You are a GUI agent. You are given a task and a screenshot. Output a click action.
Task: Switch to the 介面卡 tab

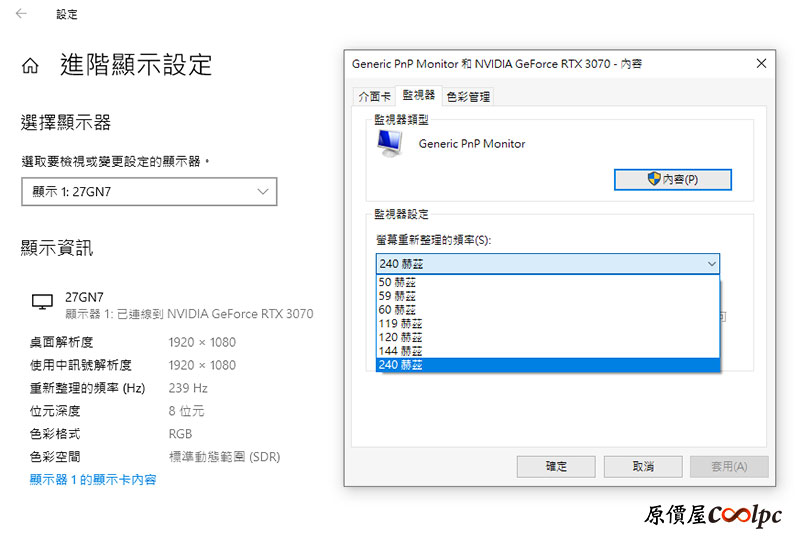374,96
